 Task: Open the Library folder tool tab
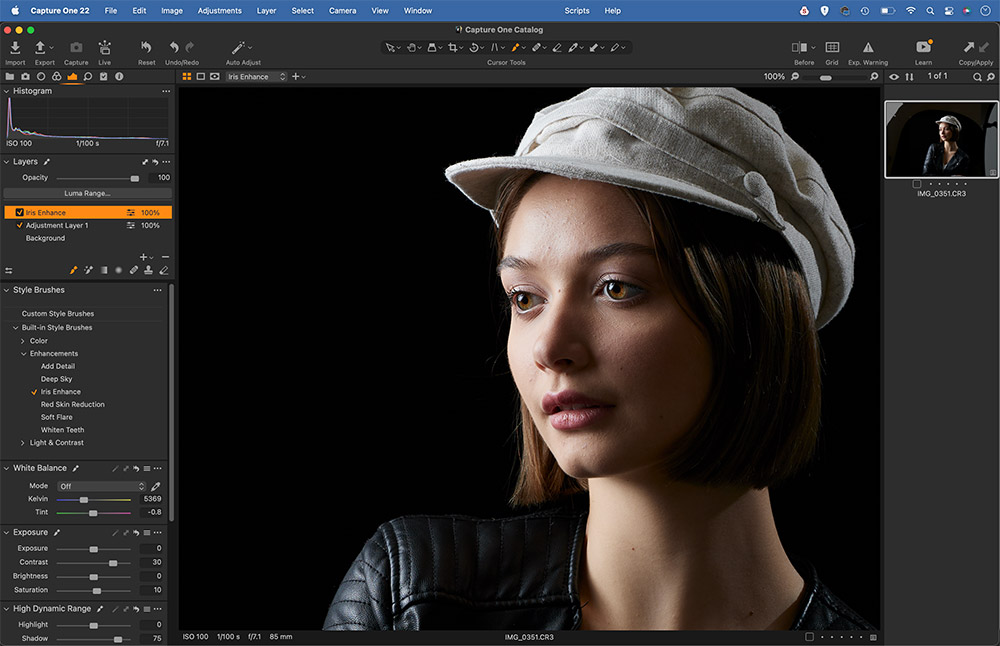point(10,77)
